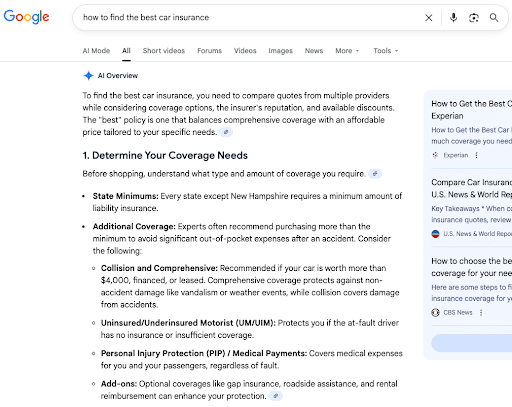Click 'Personal Injury Protection (PIP) / Medical Payments:' text
Image resolution: width=512 pixels, height=407 pixels.
[x=204, y=353]
